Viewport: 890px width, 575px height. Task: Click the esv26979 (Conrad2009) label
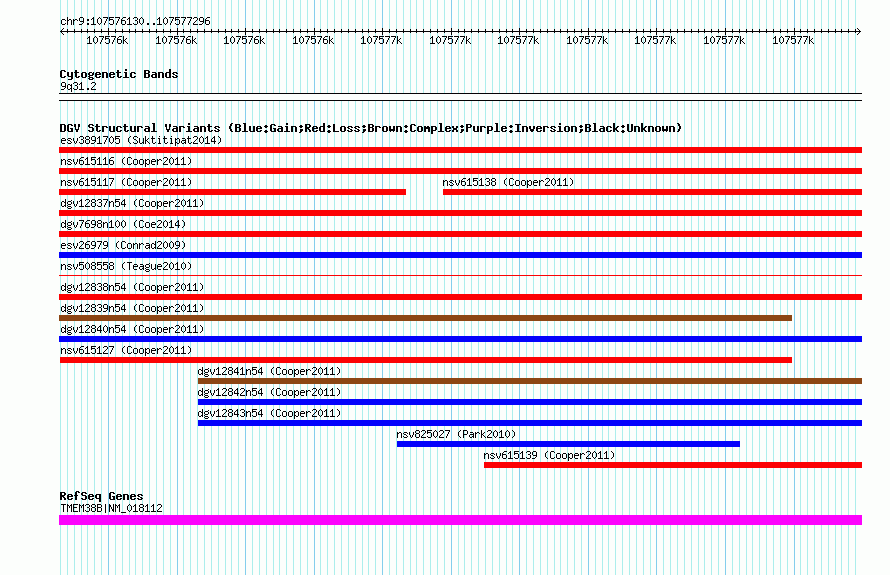click(x=123, y=245)
